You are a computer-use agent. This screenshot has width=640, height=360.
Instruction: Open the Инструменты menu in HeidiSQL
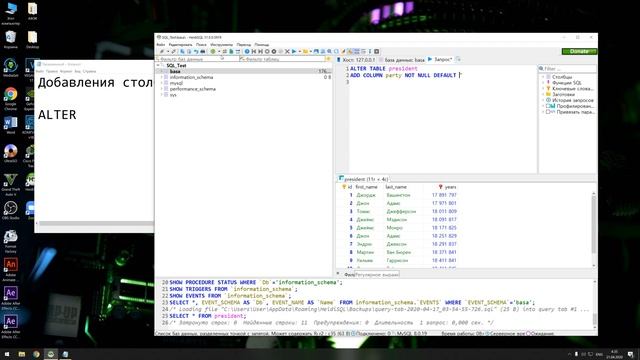(221, 44)
